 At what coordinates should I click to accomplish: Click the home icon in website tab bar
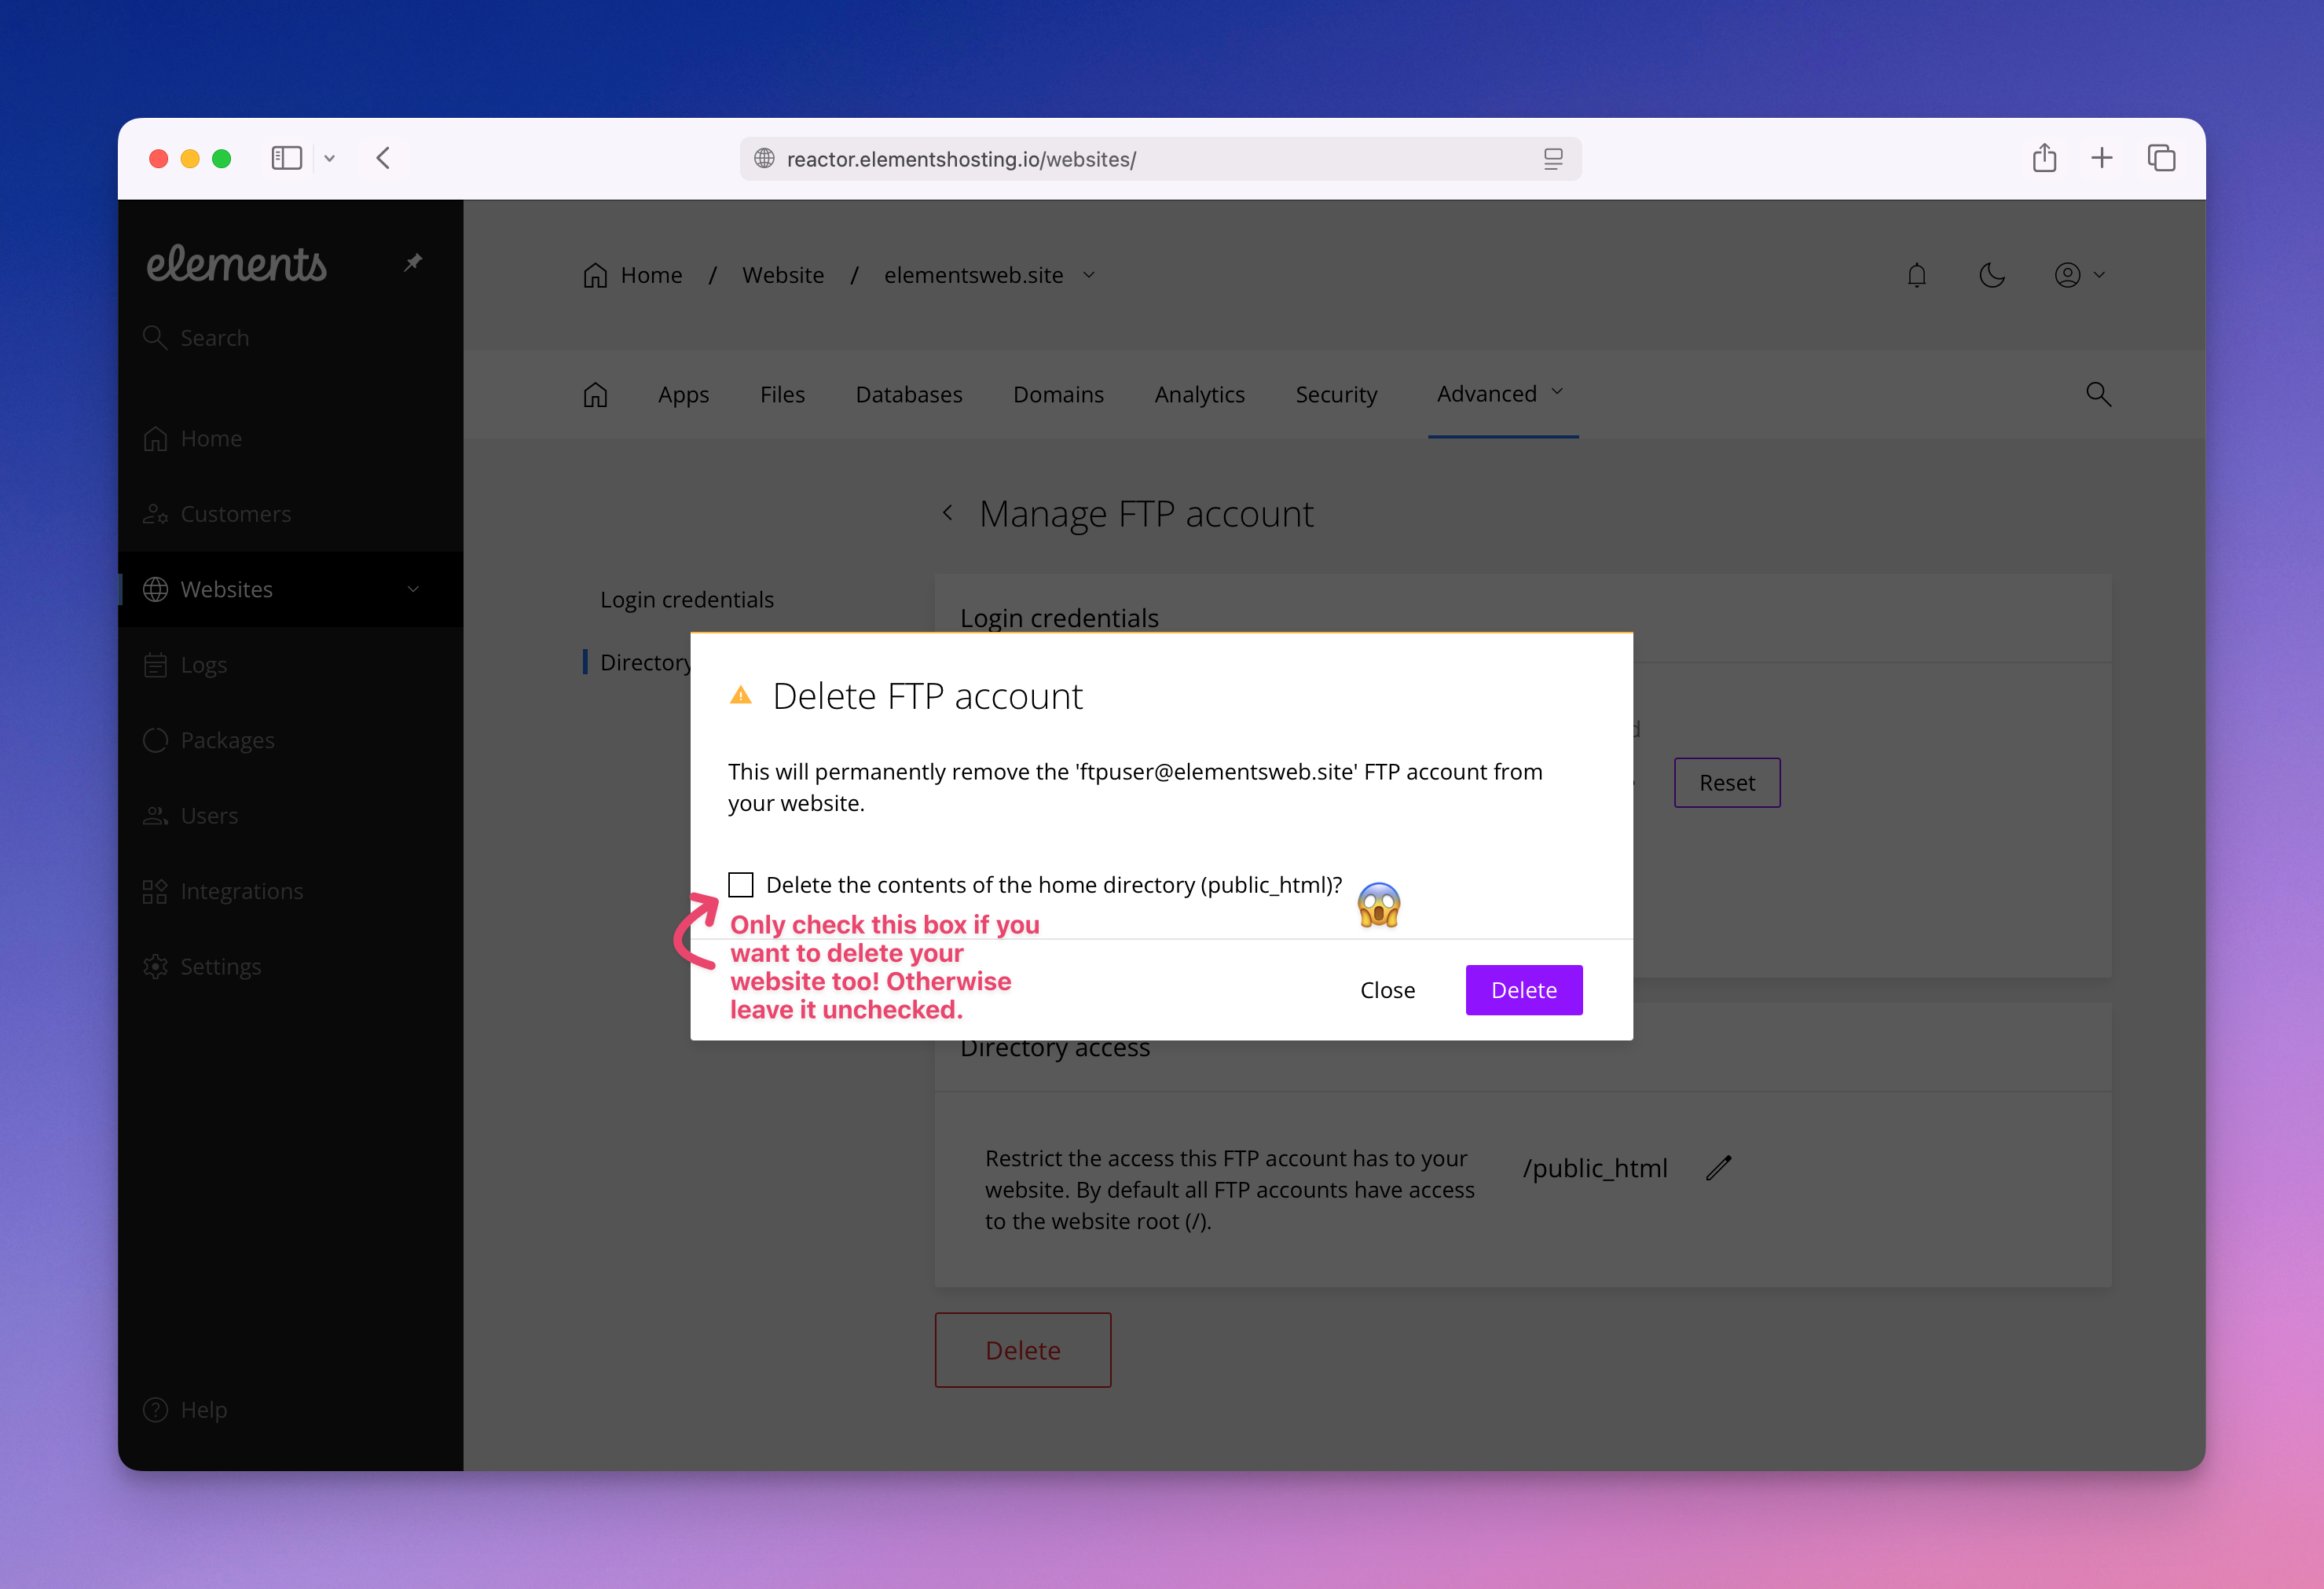595,394
